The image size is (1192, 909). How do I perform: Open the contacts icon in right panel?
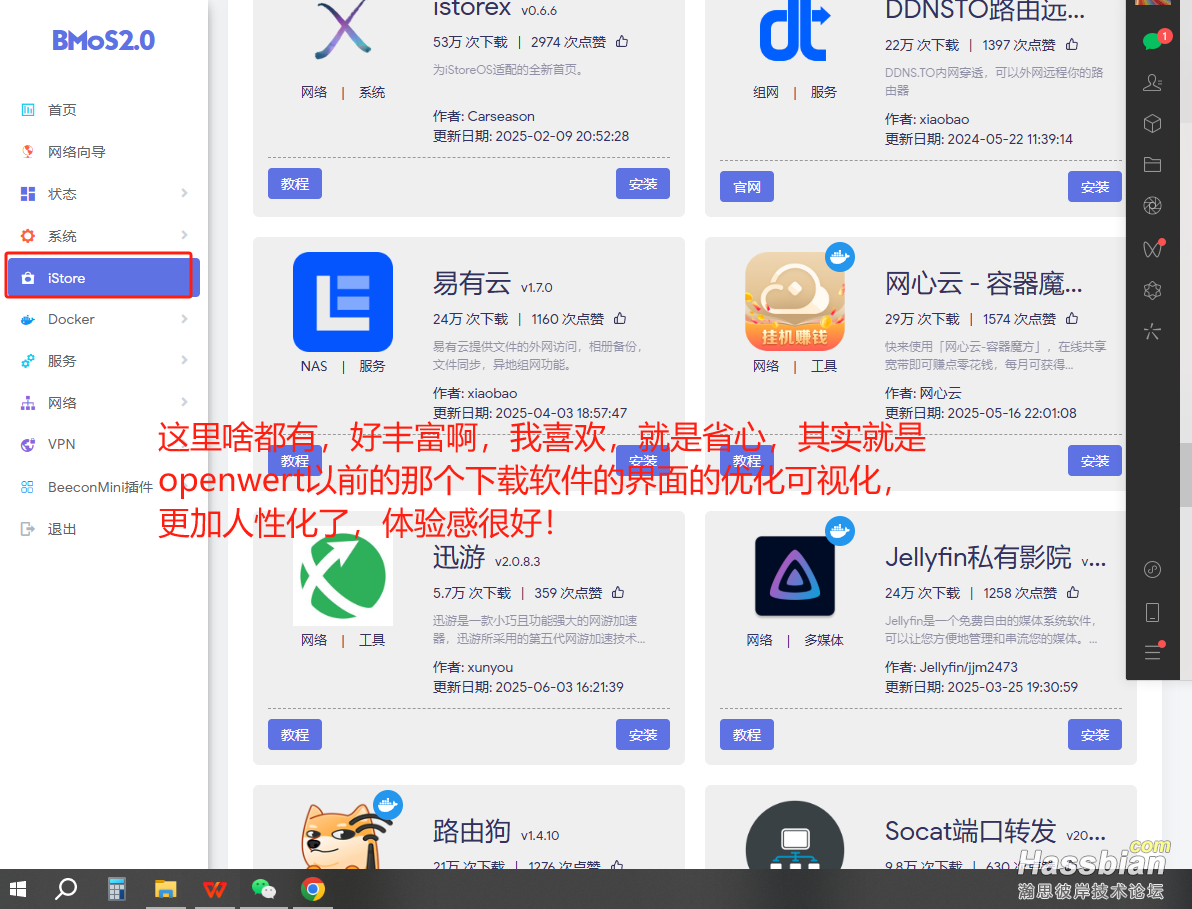pos(1152,82)
